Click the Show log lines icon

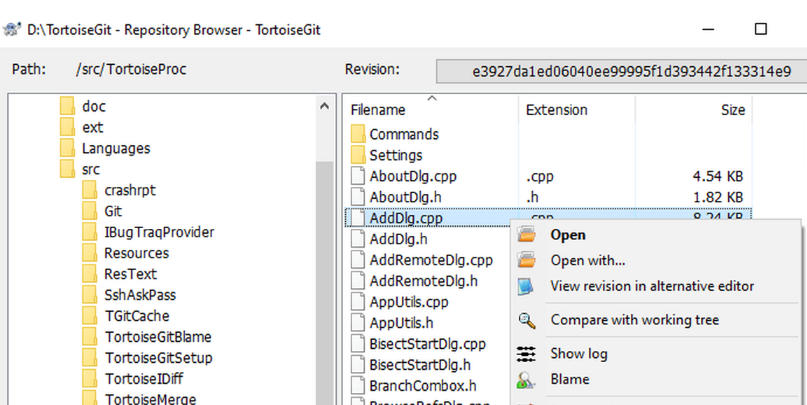pos(526,354)
